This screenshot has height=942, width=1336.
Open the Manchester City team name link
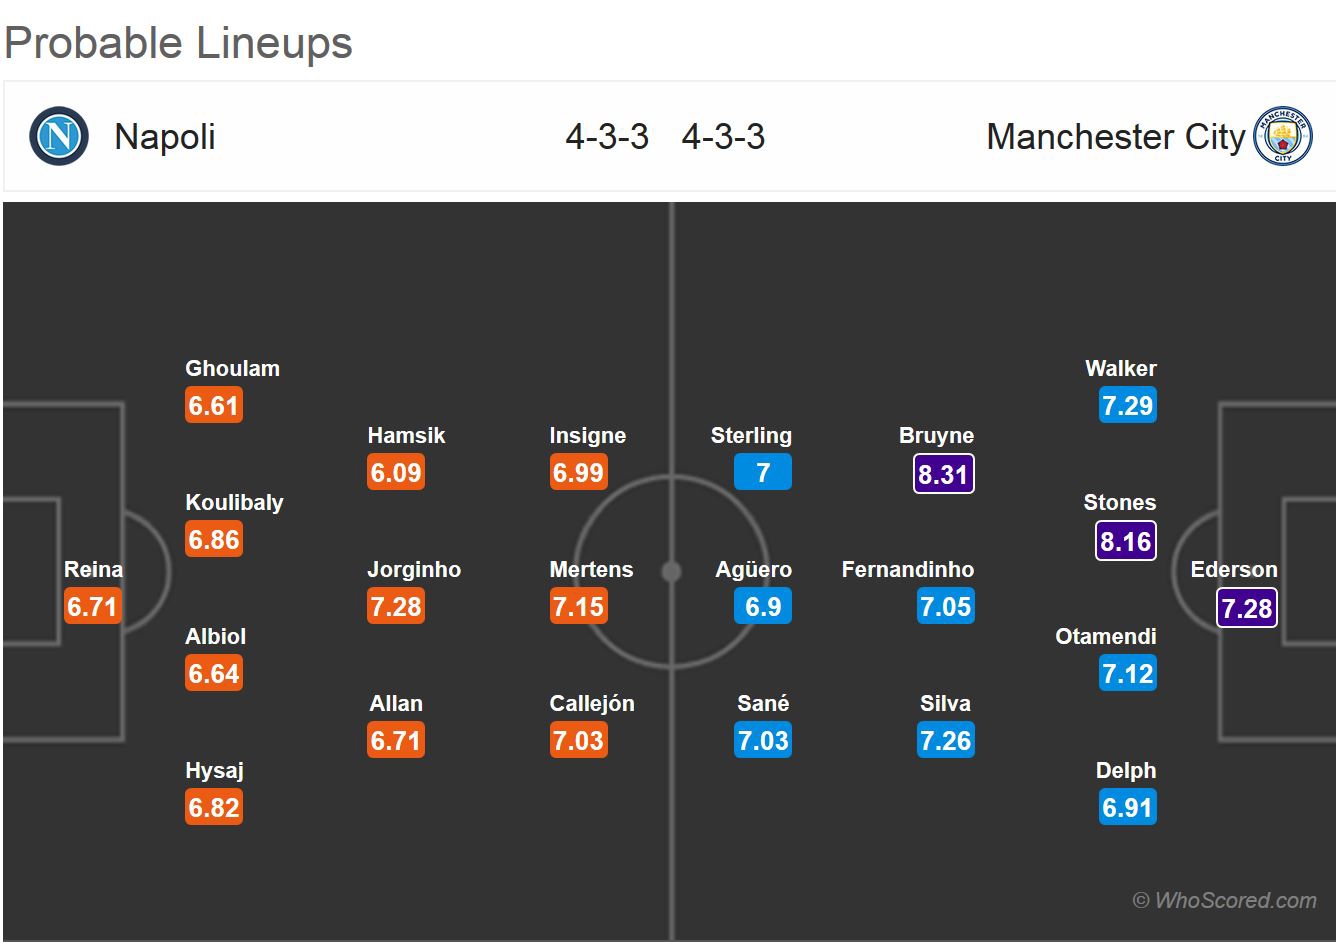[x=1115, y=137]
